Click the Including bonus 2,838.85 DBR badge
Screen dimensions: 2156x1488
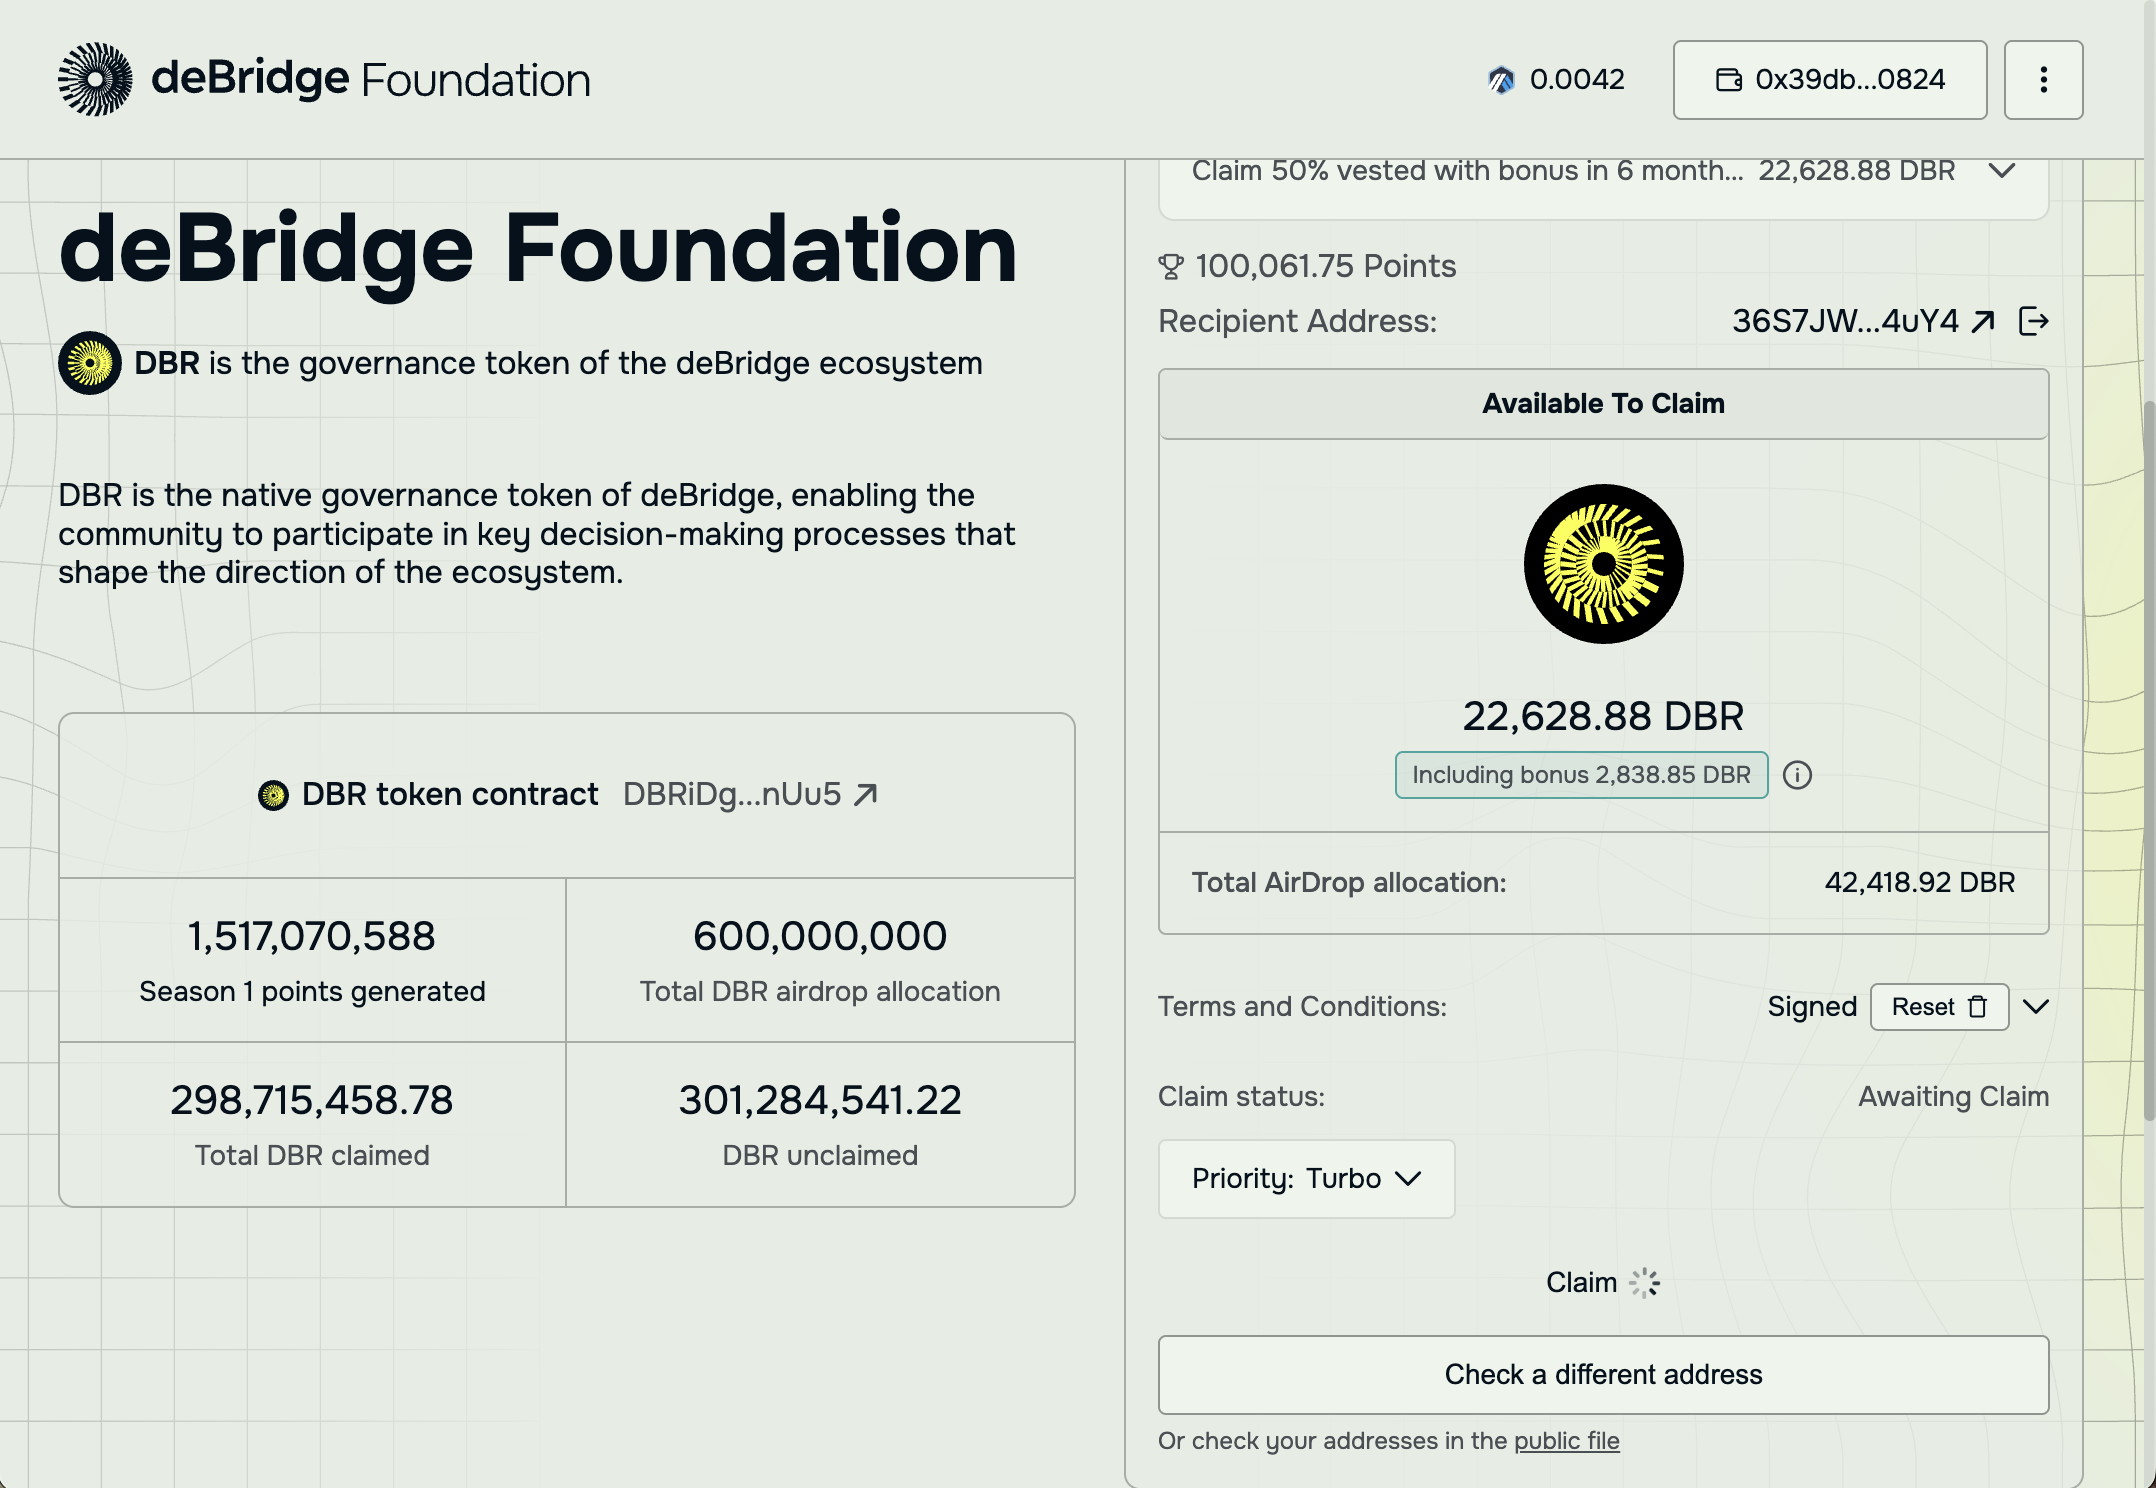1581,775
